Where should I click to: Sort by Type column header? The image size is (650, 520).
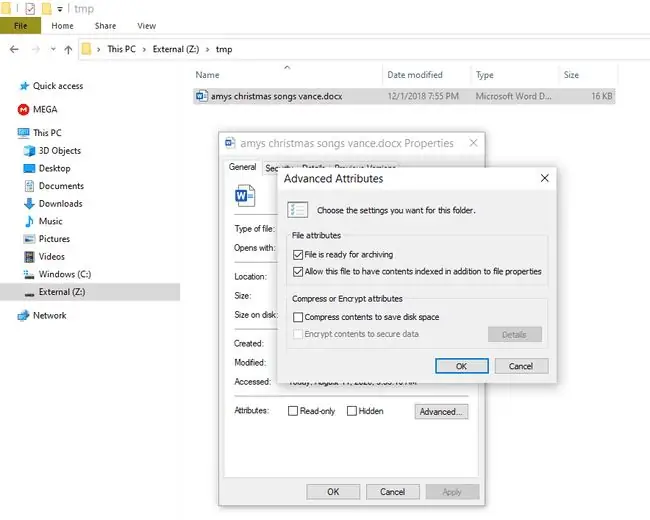(x=514, y=75)
